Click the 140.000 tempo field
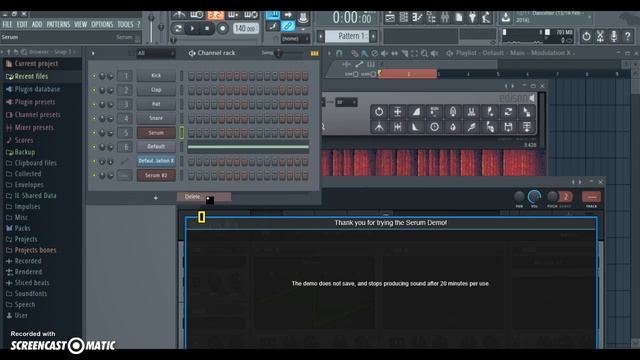640x360 pixels. 245,29
